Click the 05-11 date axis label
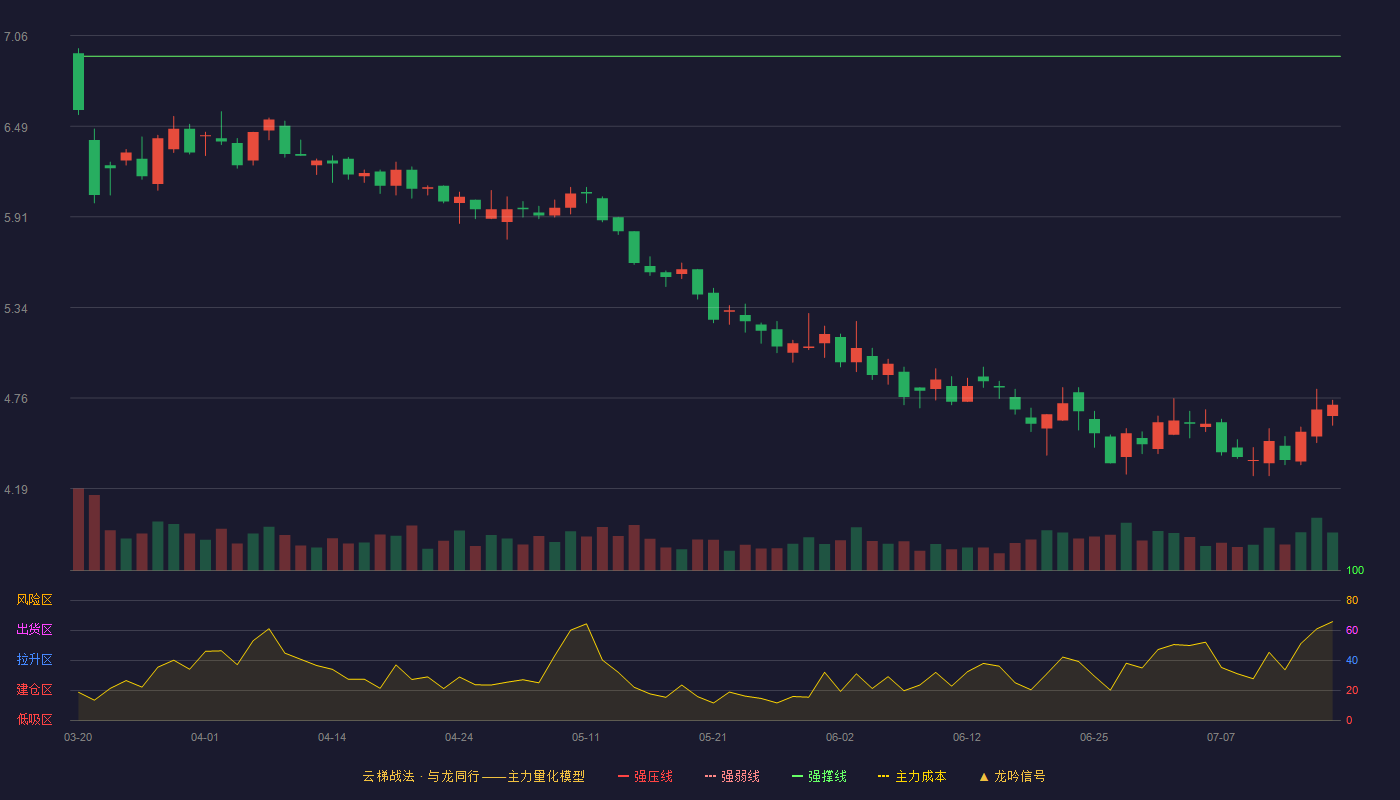Viewport: 1400px width, 800px height. click(586, 737)
